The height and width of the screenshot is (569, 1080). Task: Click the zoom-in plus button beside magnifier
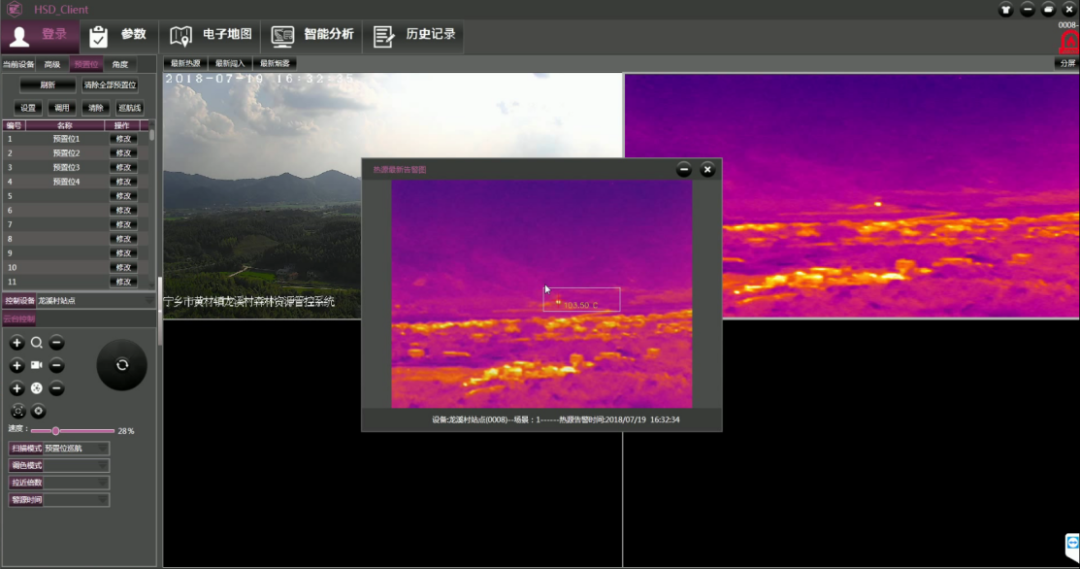(x=17, y=343)
